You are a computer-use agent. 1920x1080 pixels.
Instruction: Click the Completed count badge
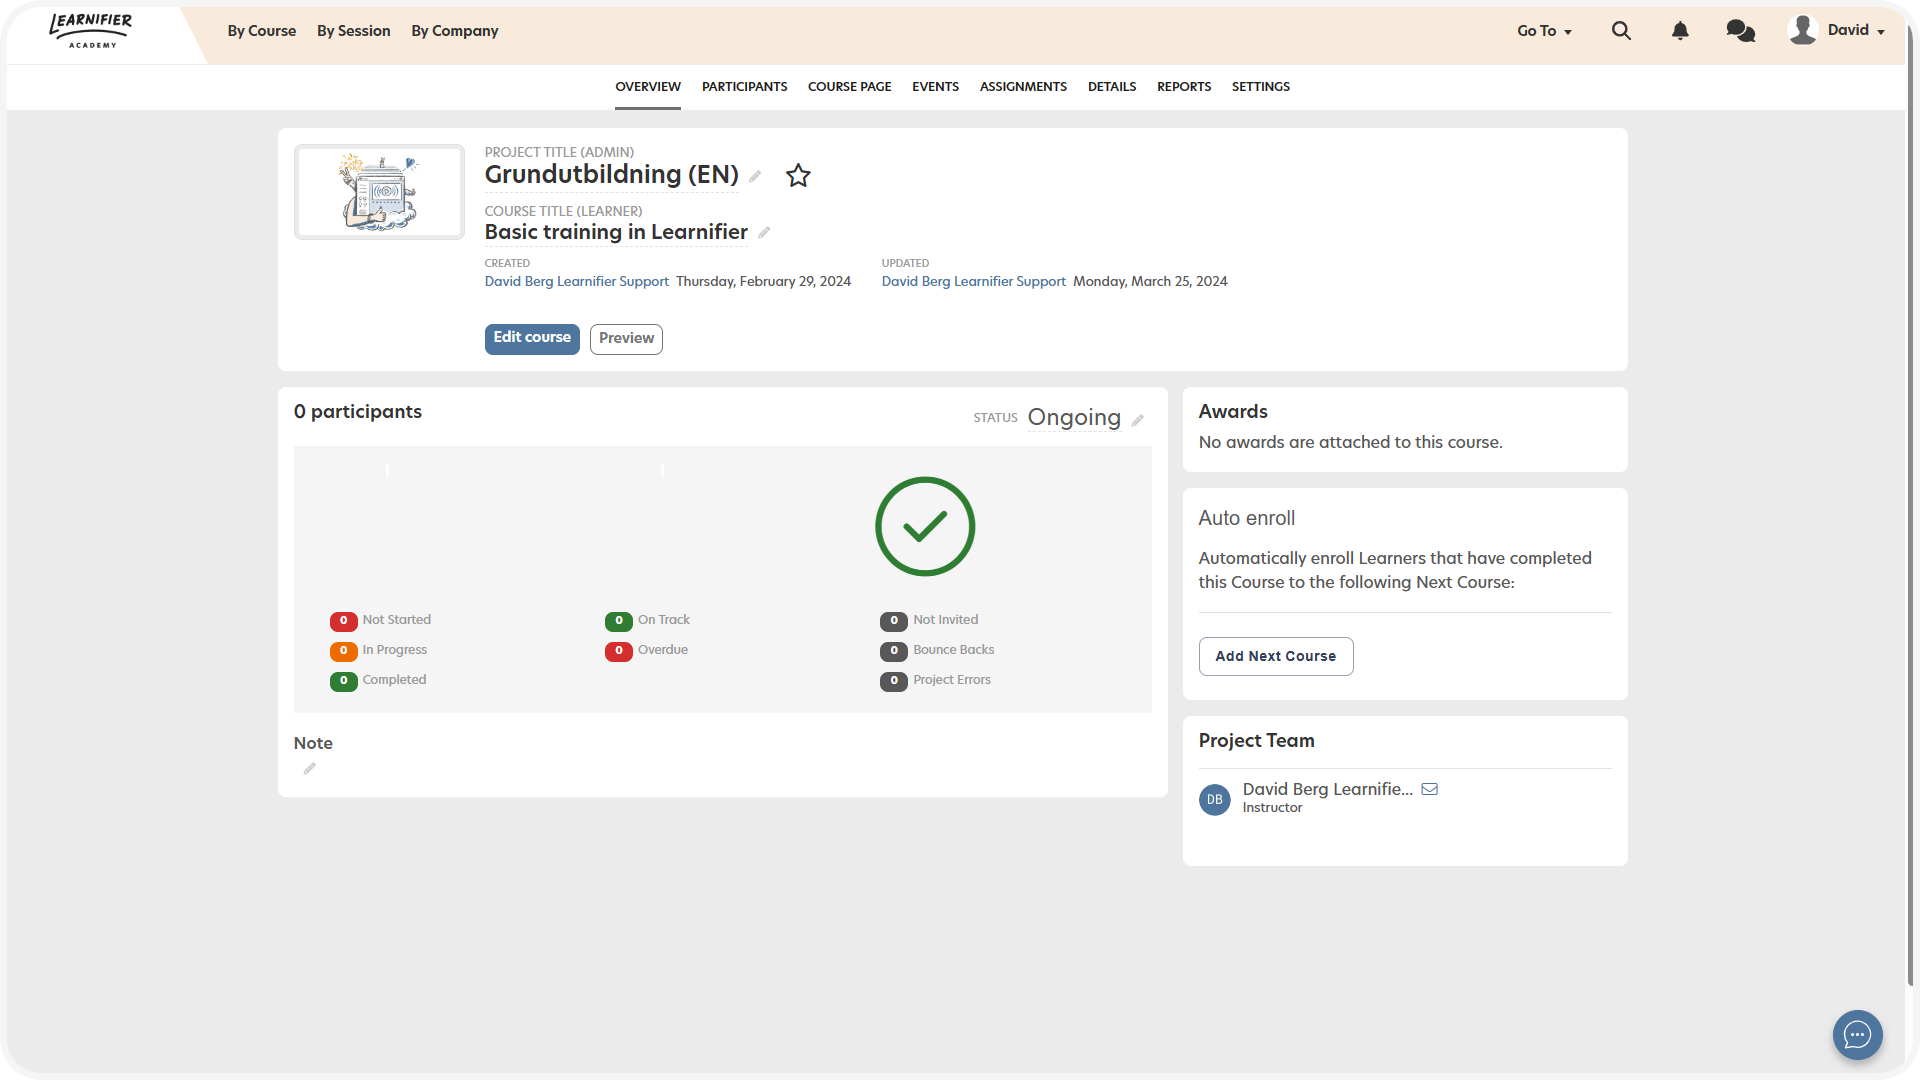pyautogui.click(x=343, y=681)
